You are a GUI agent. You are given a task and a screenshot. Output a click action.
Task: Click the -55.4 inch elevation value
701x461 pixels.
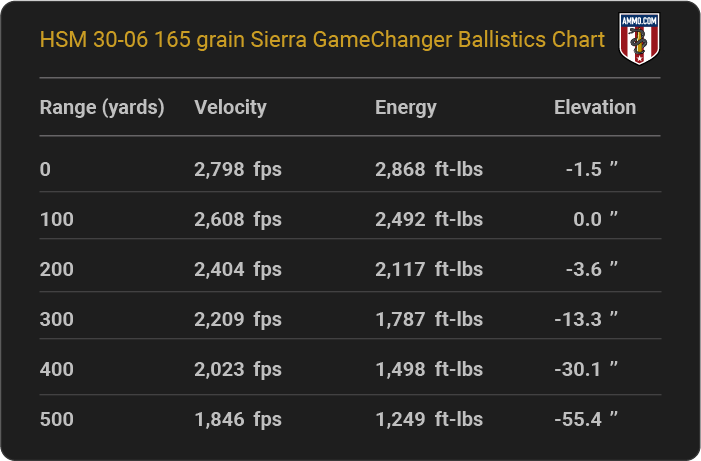coord(586,419)
